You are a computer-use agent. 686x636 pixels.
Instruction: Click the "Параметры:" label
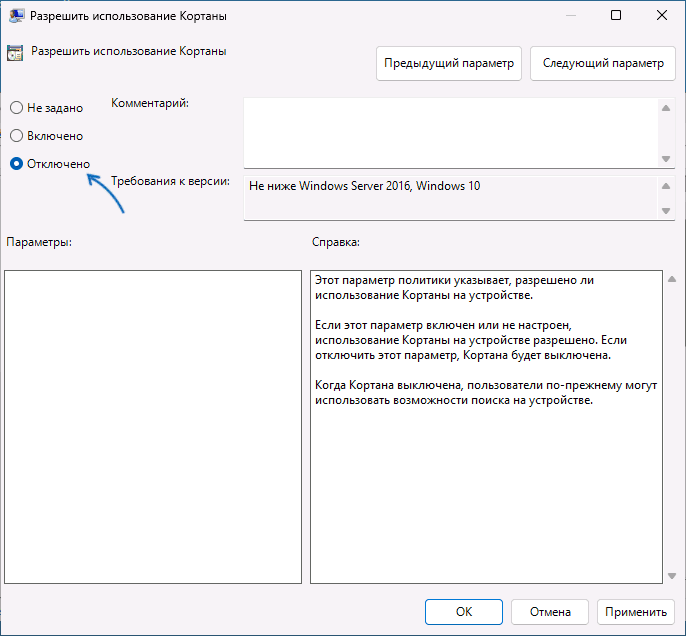click(x=39, y=242)
